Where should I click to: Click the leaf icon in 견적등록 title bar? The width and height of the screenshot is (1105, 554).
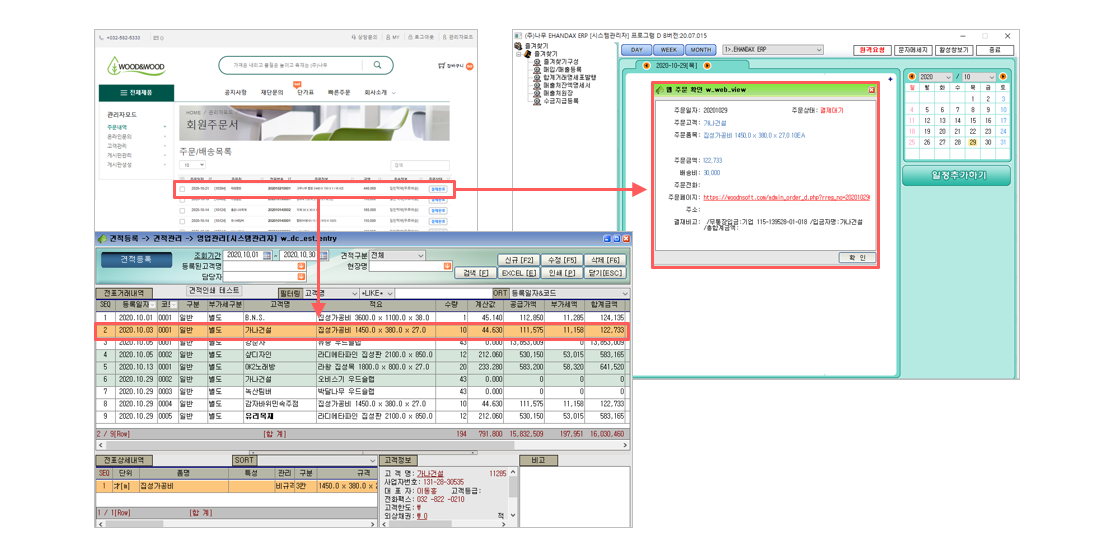tap(102, 239)
